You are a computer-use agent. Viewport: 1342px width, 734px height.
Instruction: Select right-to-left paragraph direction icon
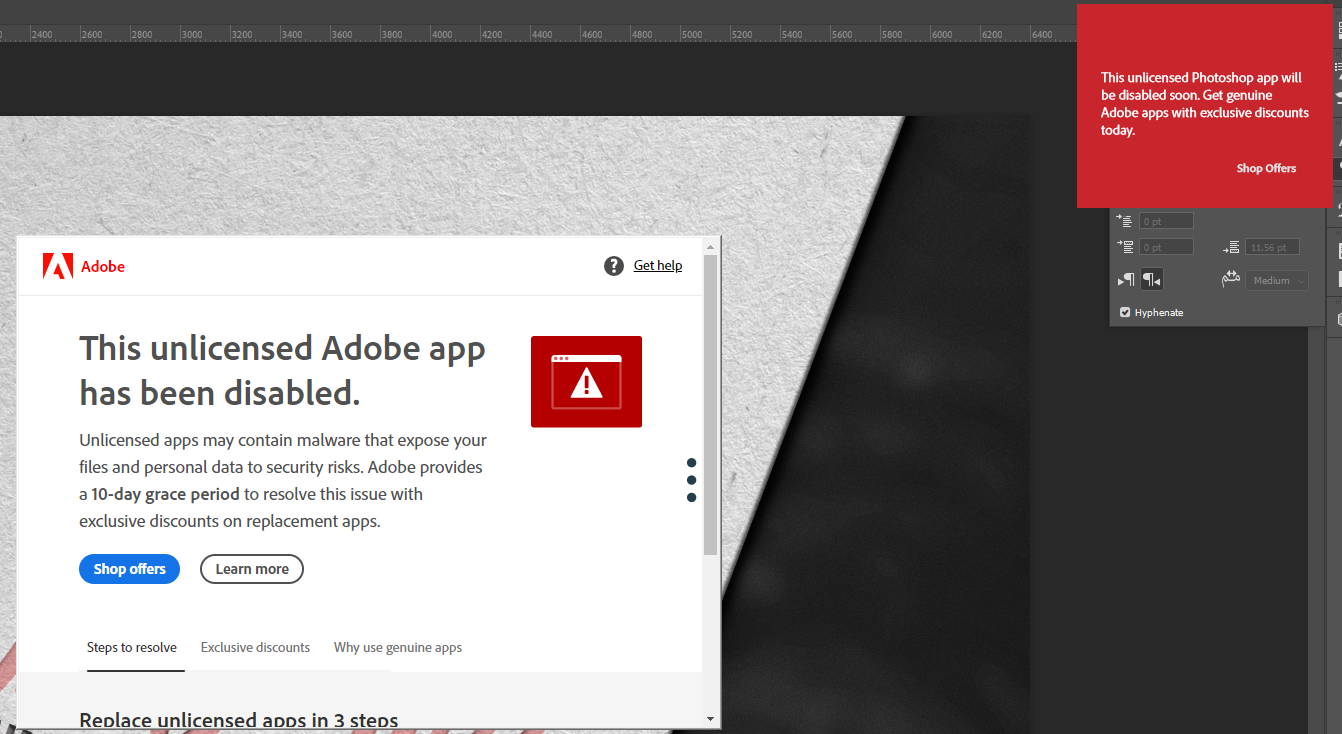pyautogui.click(x=1152, y=280)
